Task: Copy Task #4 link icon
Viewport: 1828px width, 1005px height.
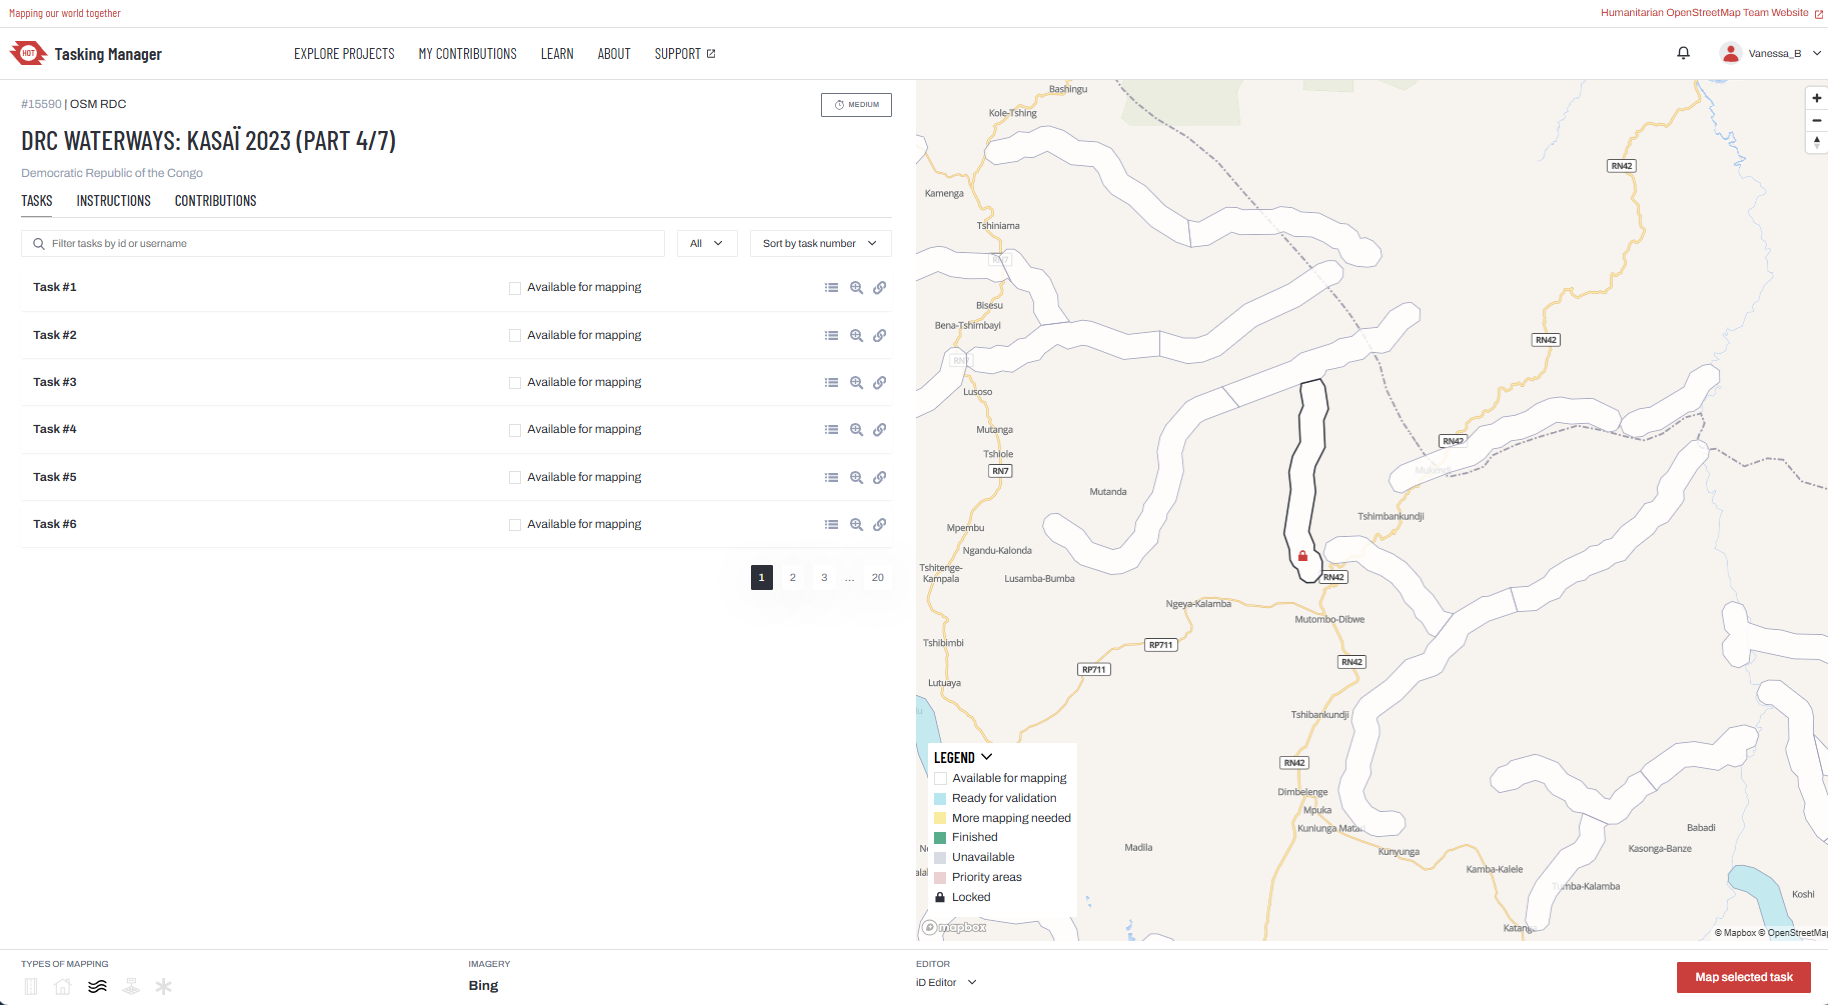Action: tap(879, 430)
